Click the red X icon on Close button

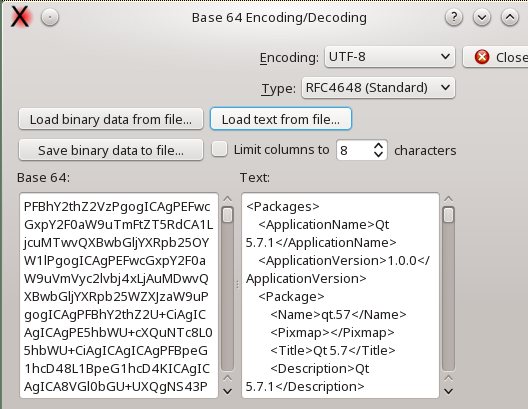tap(482, 57)
